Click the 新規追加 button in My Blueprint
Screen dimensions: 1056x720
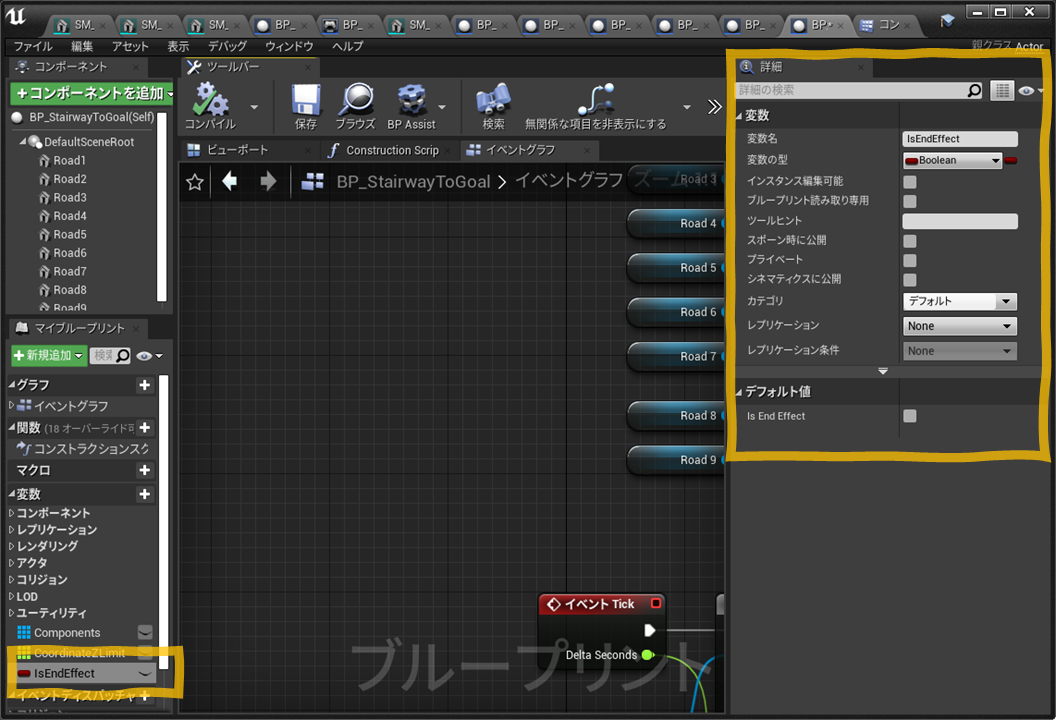click(x=49, y=356)
